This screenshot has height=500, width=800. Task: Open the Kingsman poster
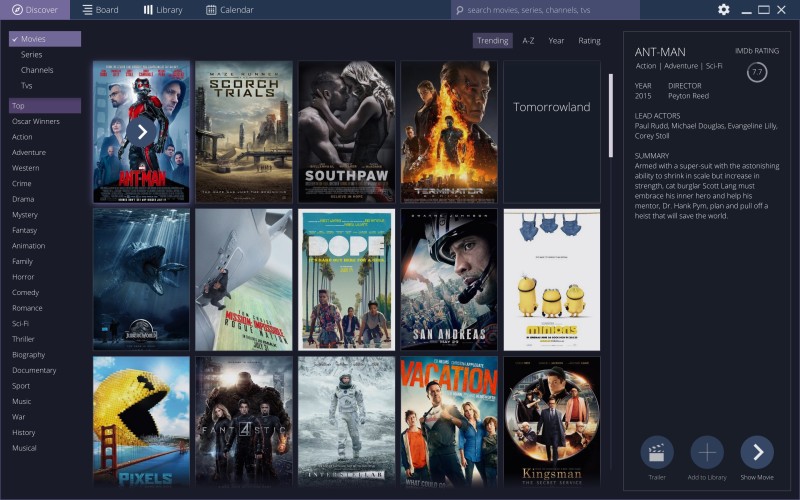point(552,421)
